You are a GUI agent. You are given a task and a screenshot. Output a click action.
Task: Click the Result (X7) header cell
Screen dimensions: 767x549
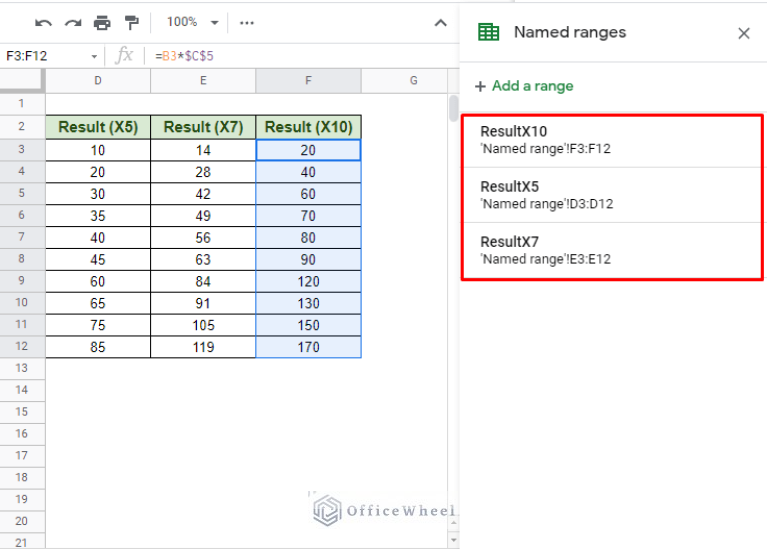[203, 127]
